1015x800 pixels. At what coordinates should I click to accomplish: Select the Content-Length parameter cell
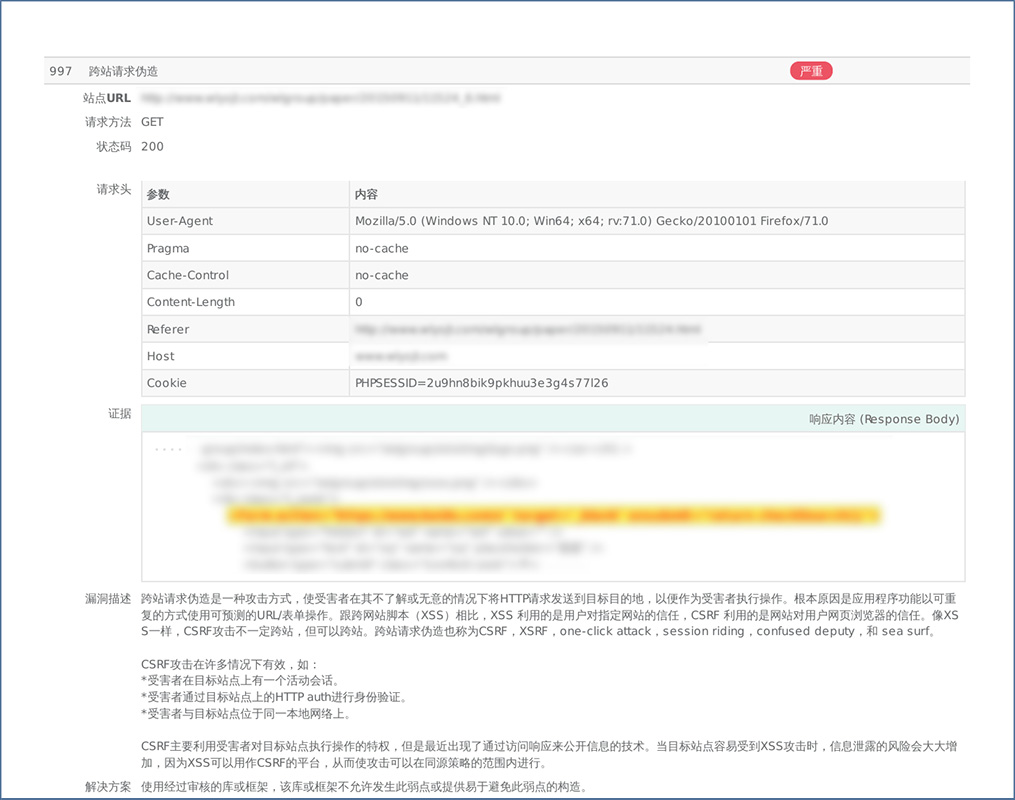point(191,302)
